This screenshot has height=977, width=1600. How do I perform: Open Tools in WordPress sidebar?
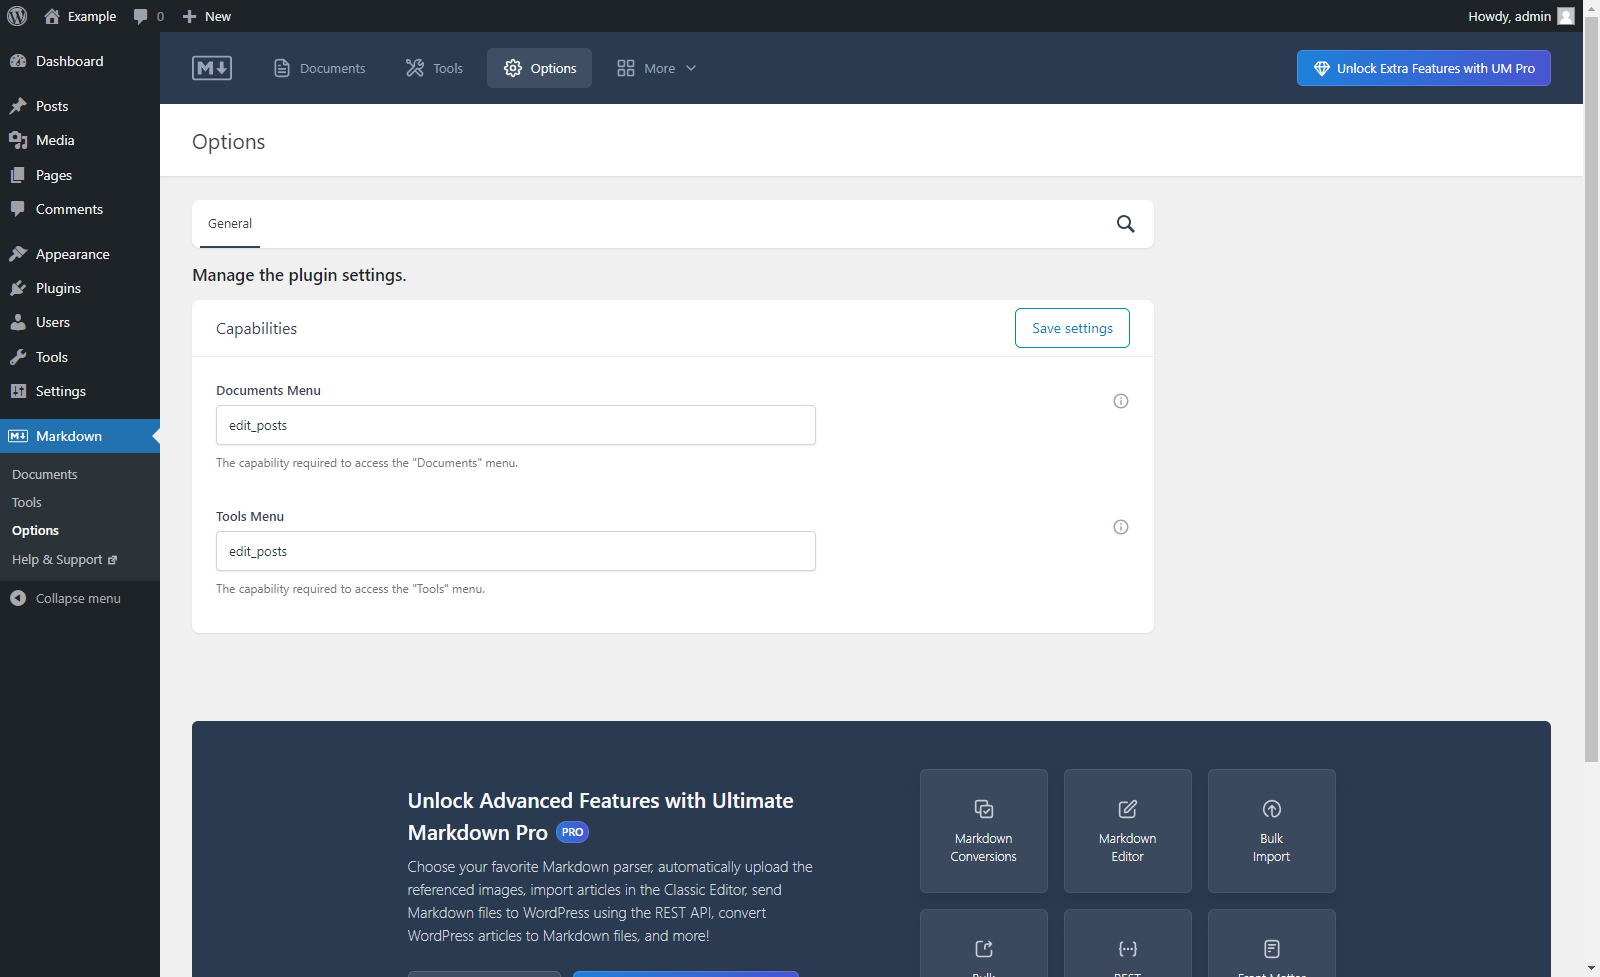coord(80,357)
